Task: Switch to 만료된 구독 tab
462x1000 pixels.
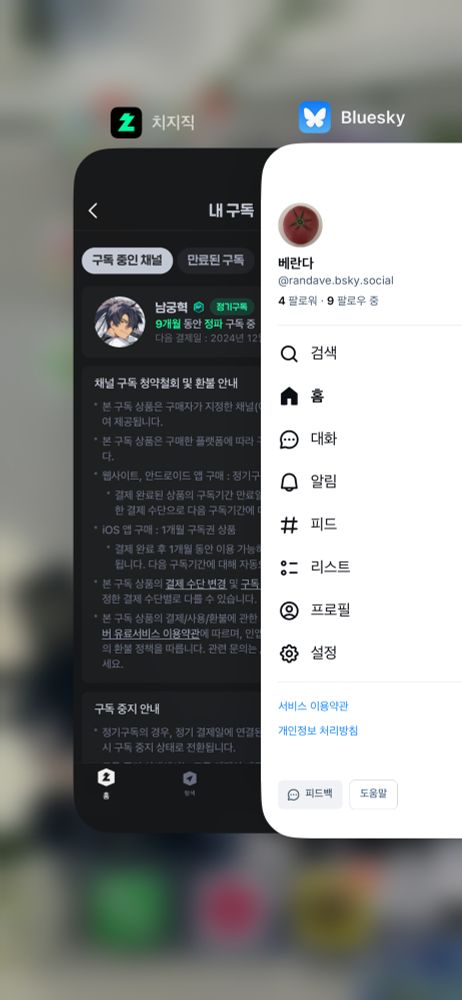Action: point(215,260)
